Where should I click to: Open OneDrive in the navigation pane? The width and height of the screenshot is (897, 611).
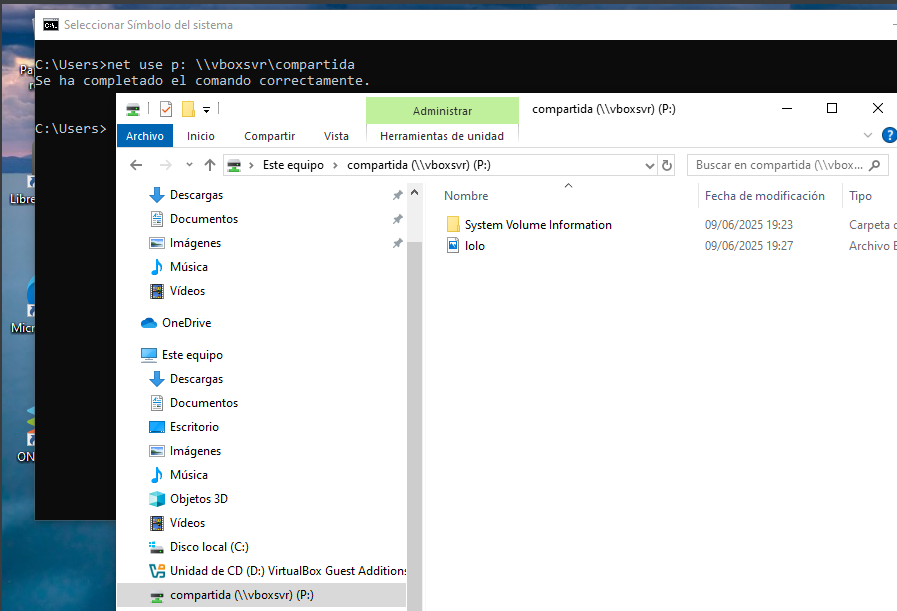[x=186, y=323]
